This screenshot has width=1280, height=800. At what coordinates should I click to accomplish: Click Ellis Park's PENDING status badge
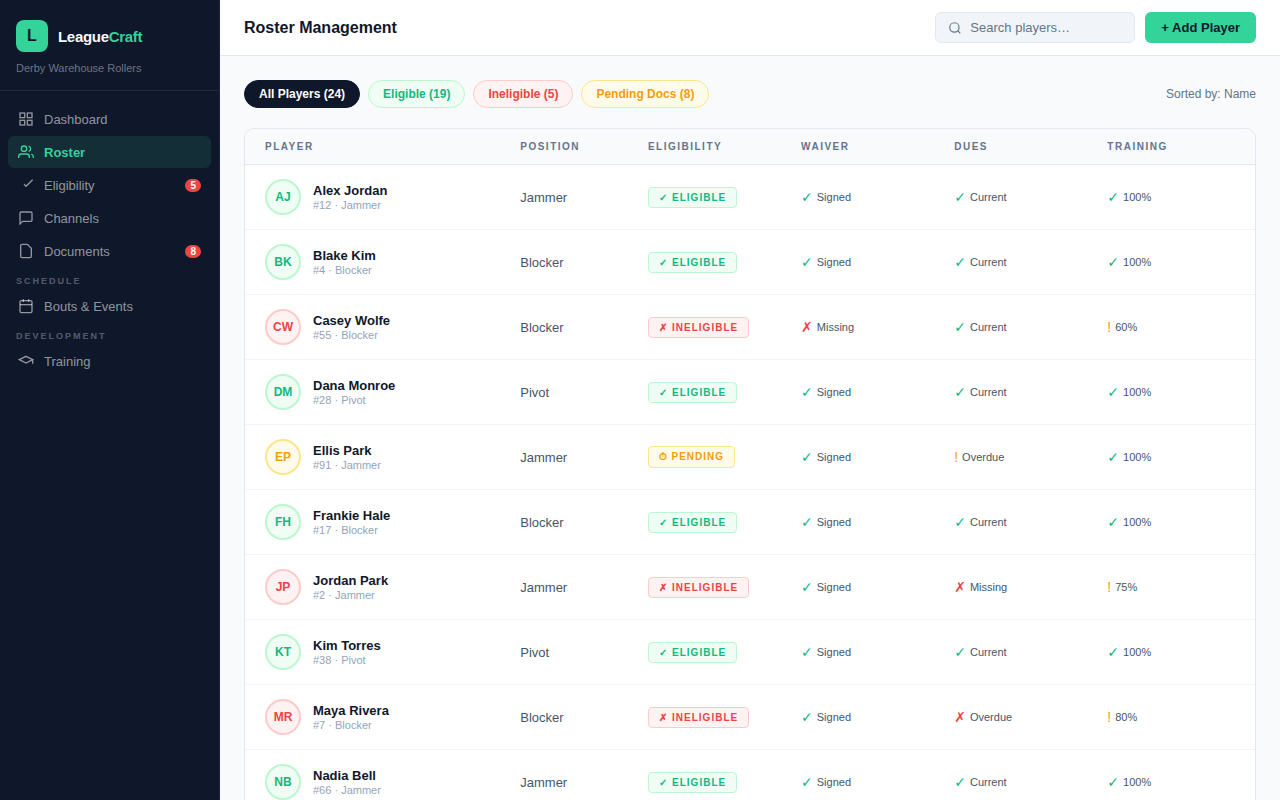[x=691, y=457]
